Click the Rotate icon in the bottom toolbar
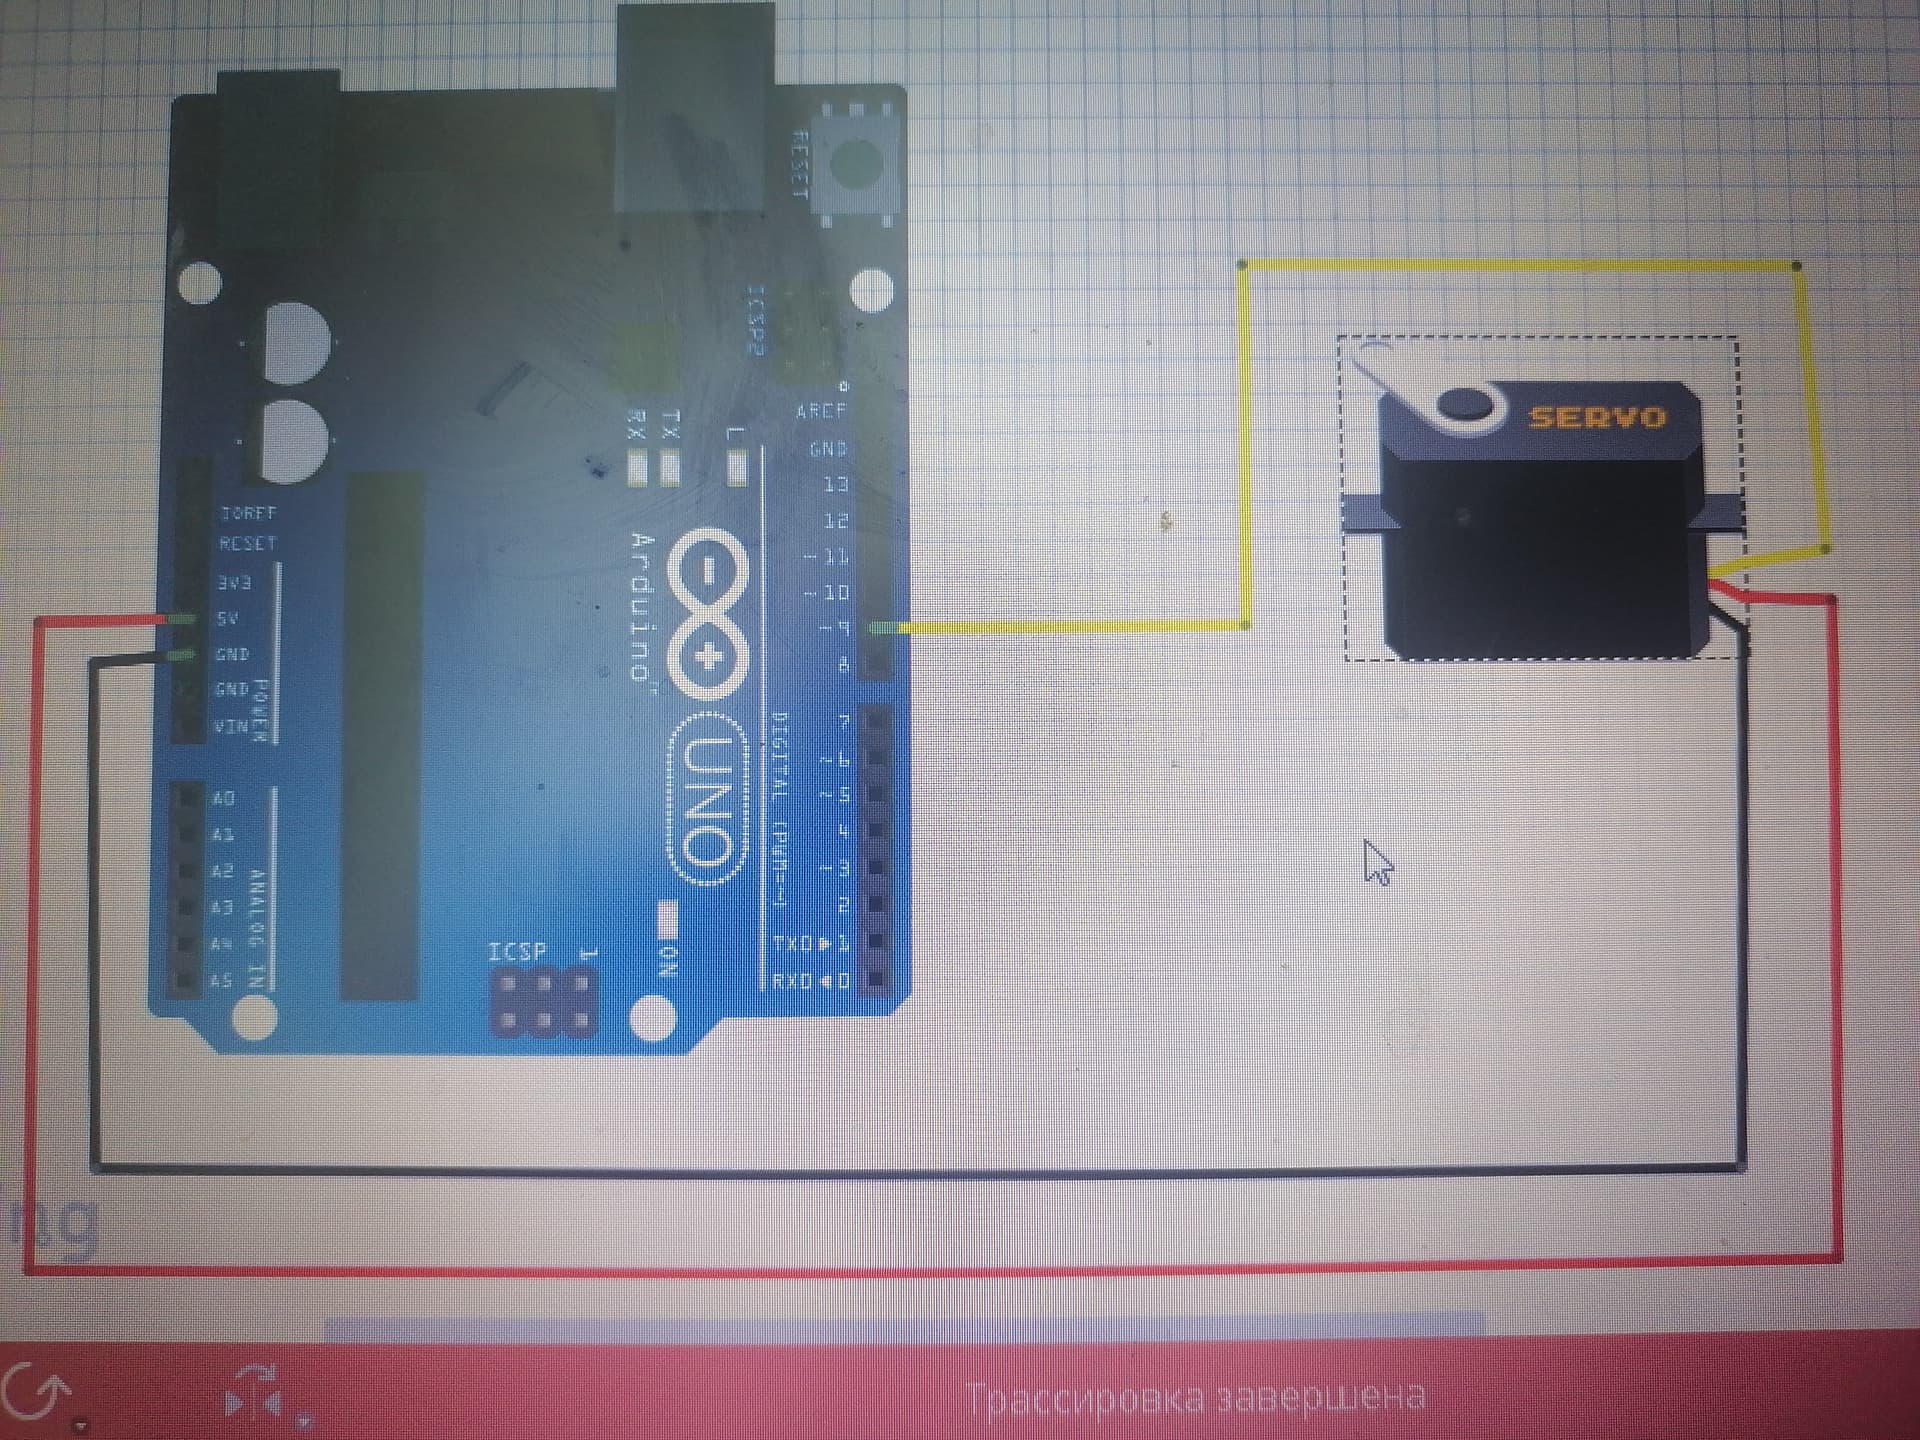 (x=36, y=1392)
